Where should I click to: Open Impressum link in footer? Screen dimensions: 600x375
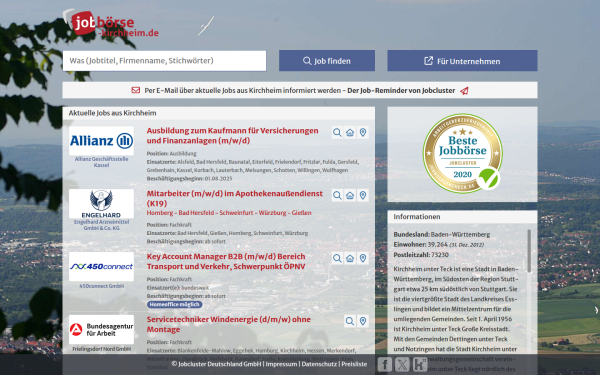click(x=281, y=364)
